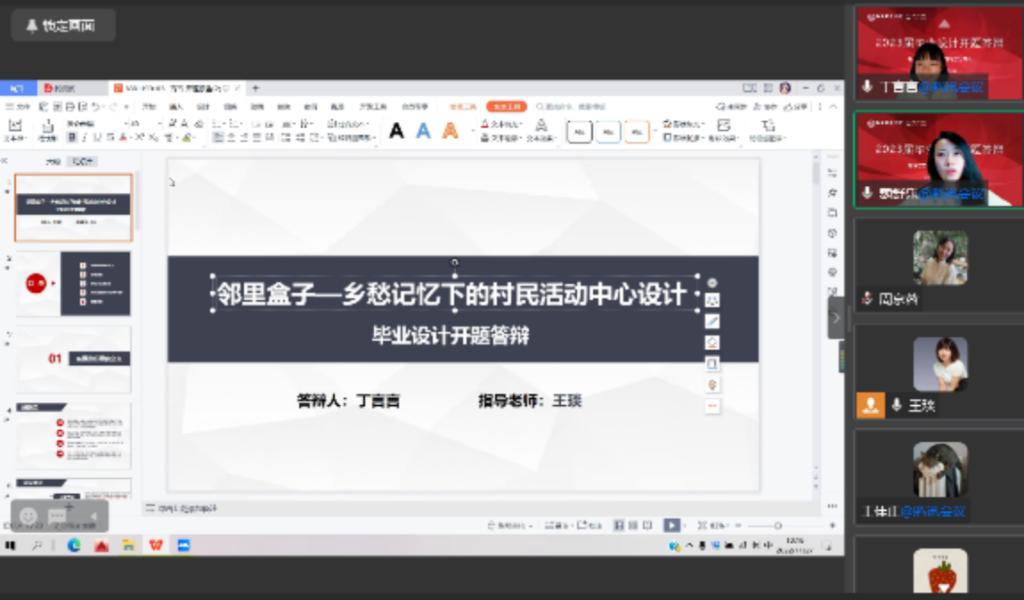Expand the side panel arrow beside participants
The height and width of the screenshot is (600, 1024).
(836, 317)
